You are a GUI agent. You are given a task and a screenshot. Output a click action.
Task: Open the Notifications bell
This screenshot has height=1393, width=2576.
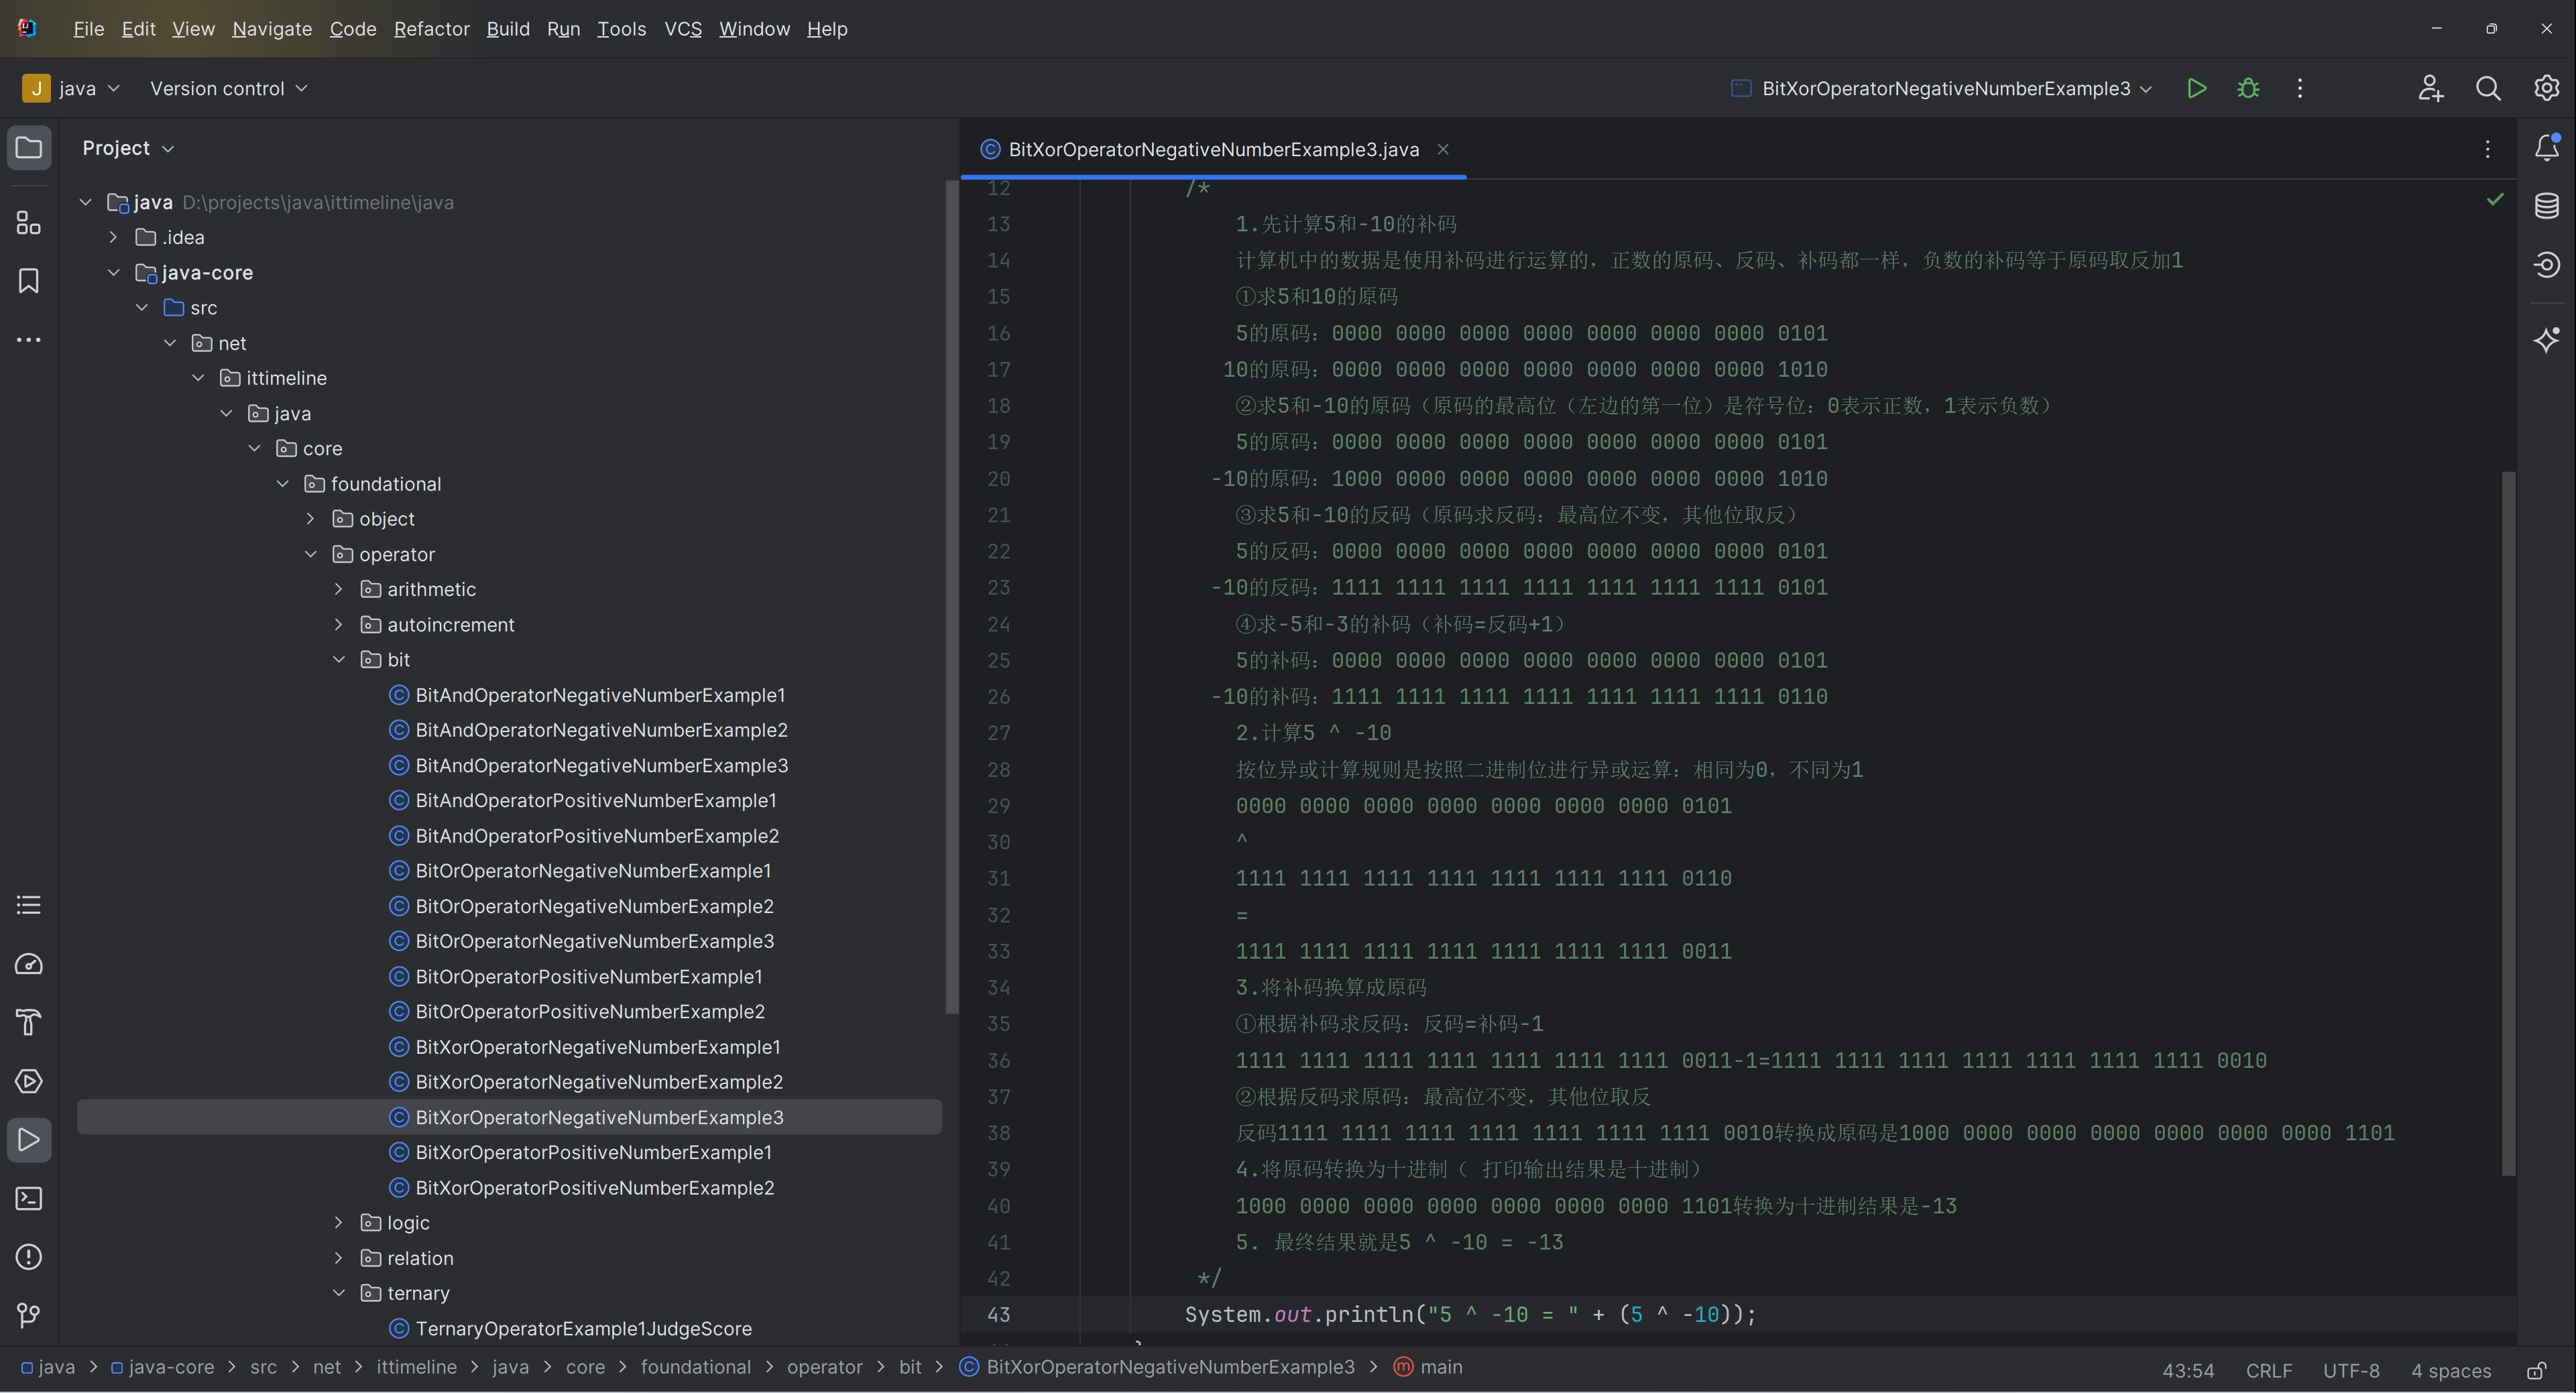[x=2546, y=148]
